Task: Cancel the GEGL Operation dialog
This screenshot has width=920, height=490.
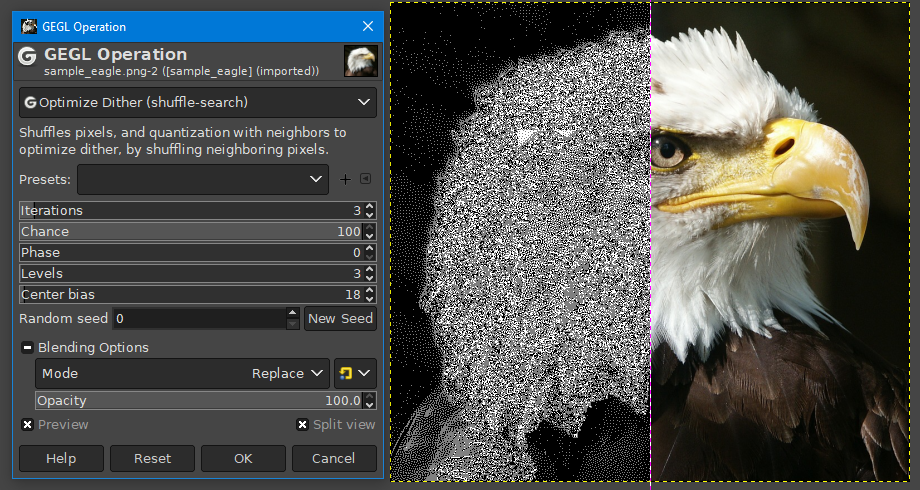Action: 334,458
